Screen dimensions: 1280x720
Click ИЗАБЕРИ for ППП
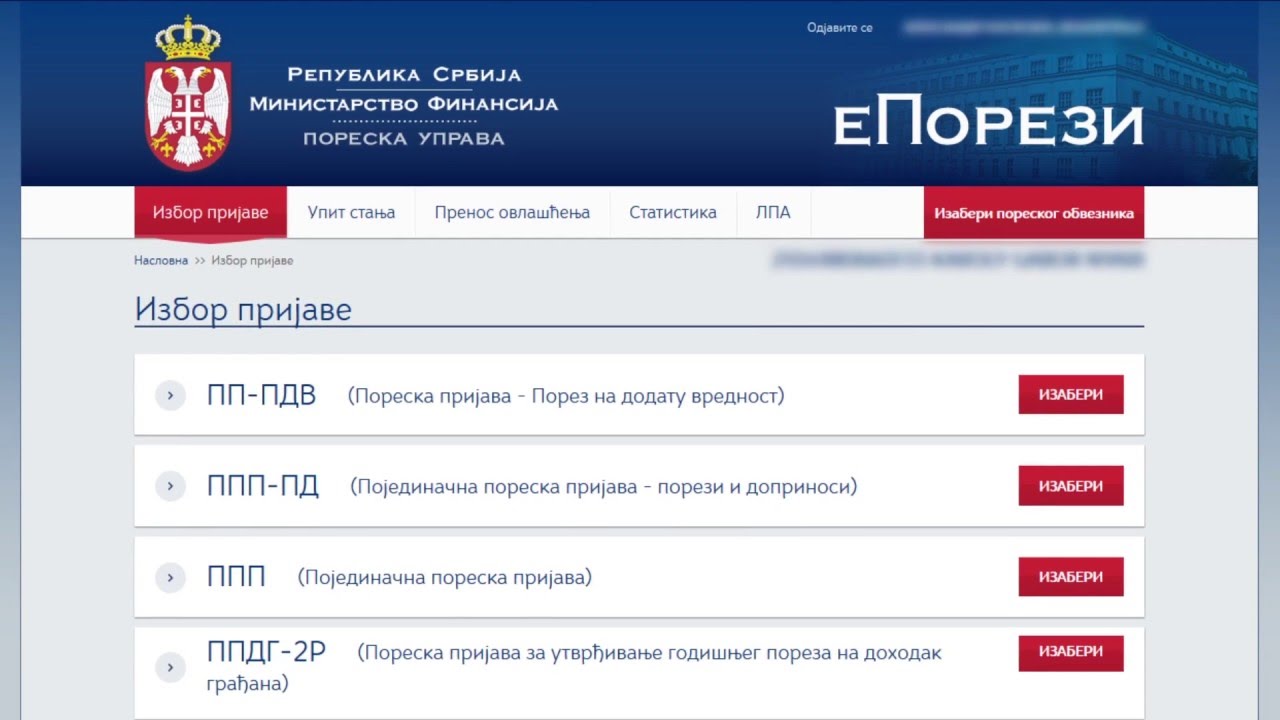pos(1071,577)
